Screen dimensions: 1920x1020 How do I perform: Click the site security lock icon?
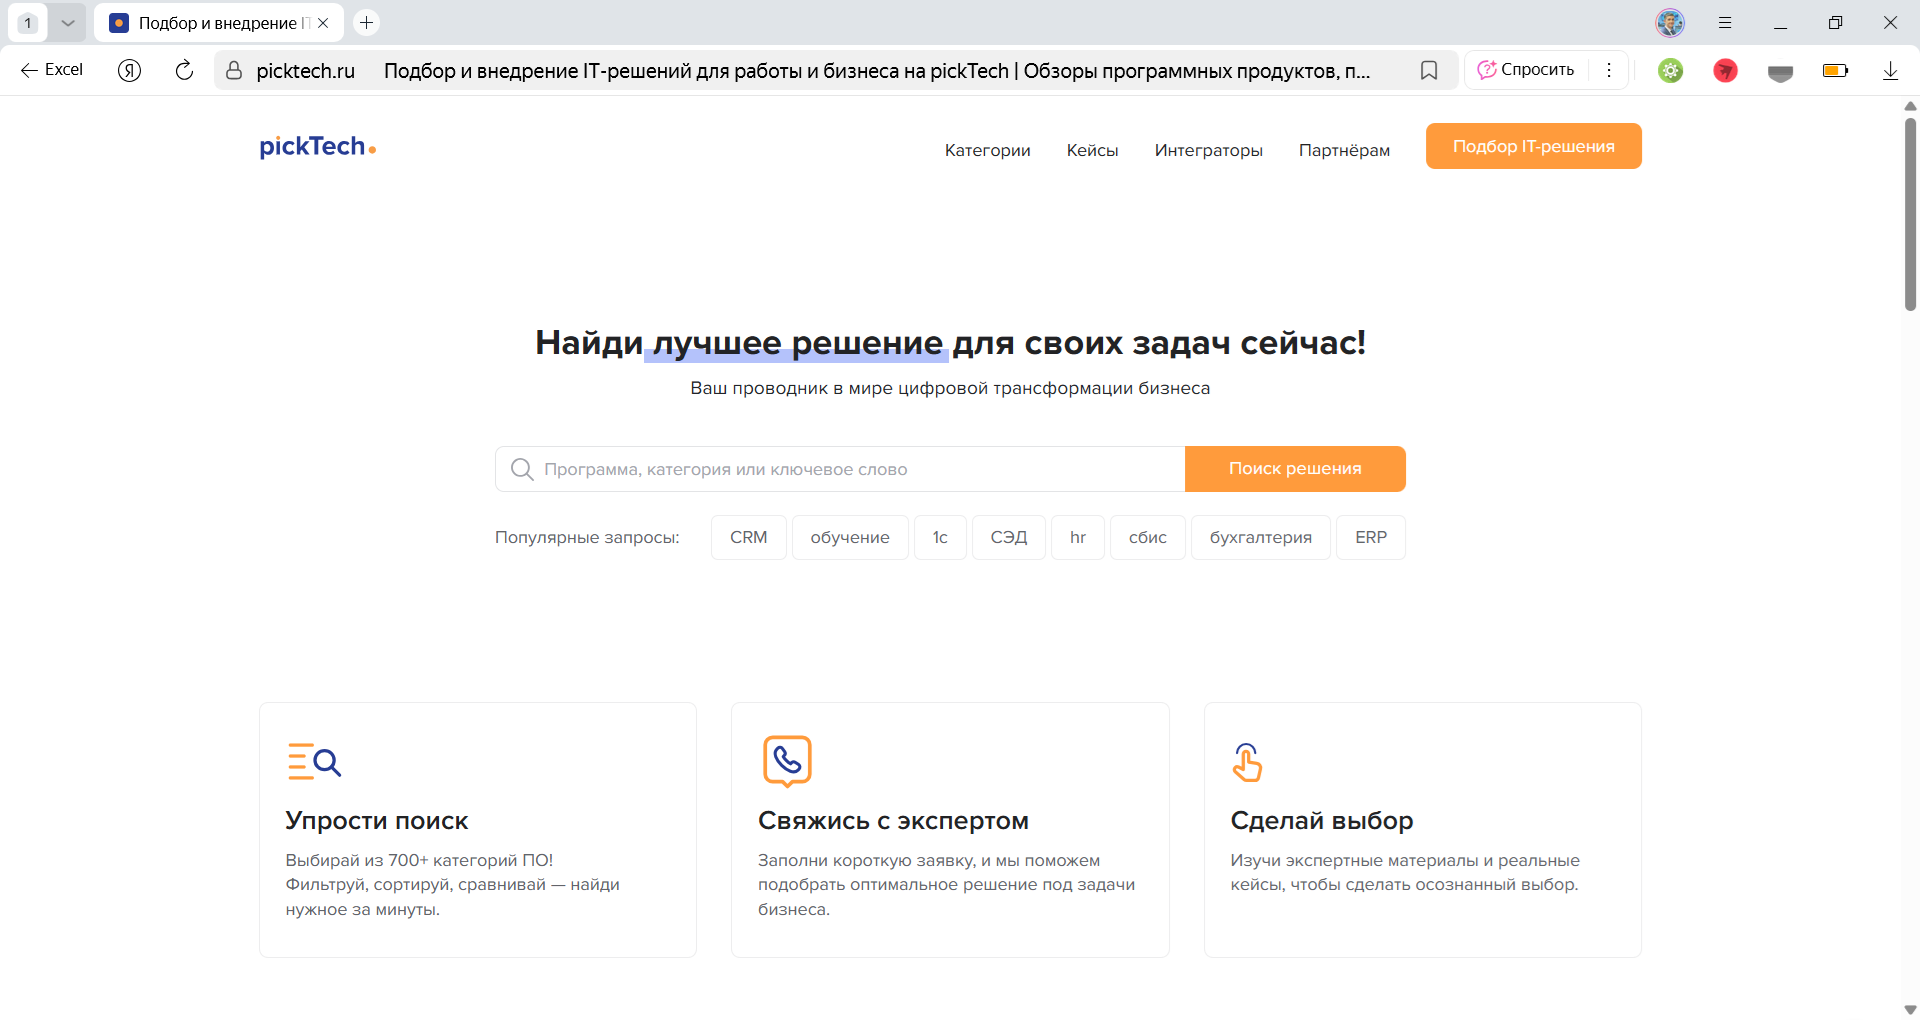(x=233, y=70)
